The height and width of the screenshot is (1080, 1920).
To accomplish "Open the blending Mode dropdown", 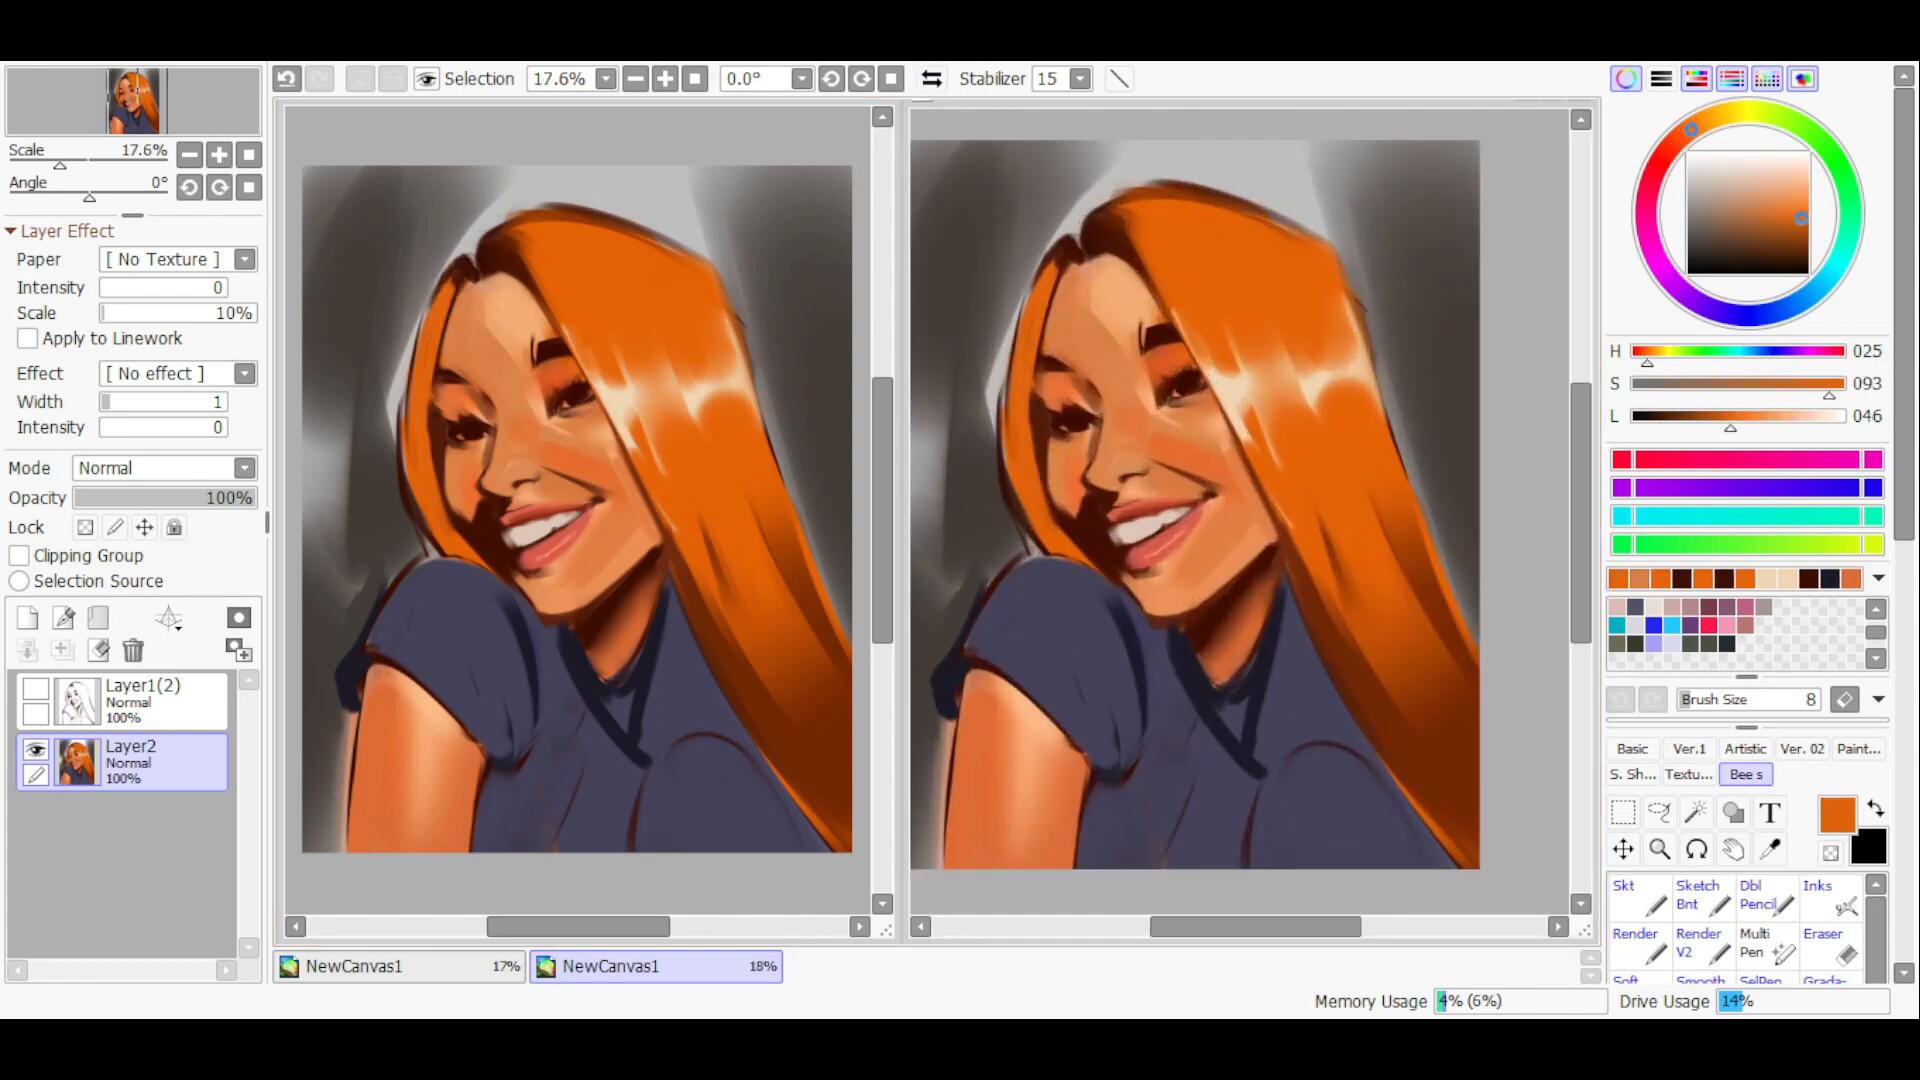I will [x=245, y=468].
